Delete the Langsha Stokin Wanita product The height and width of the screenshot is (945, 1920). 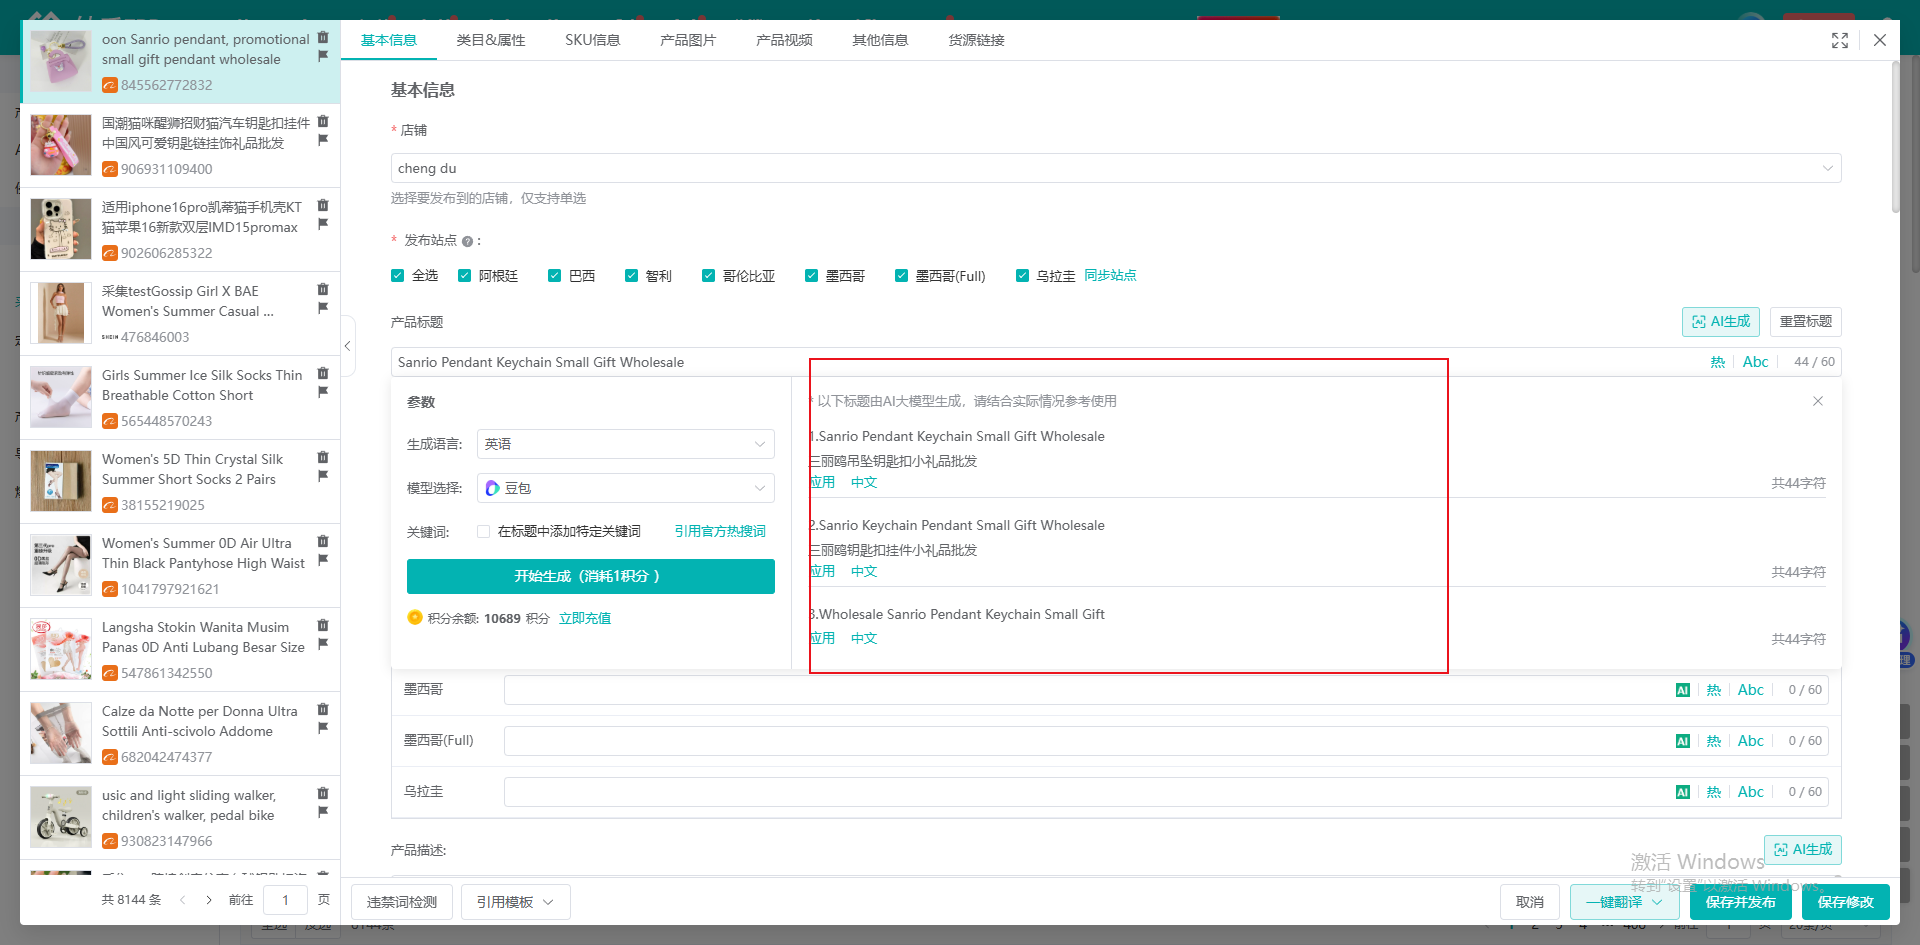(323, 625)
